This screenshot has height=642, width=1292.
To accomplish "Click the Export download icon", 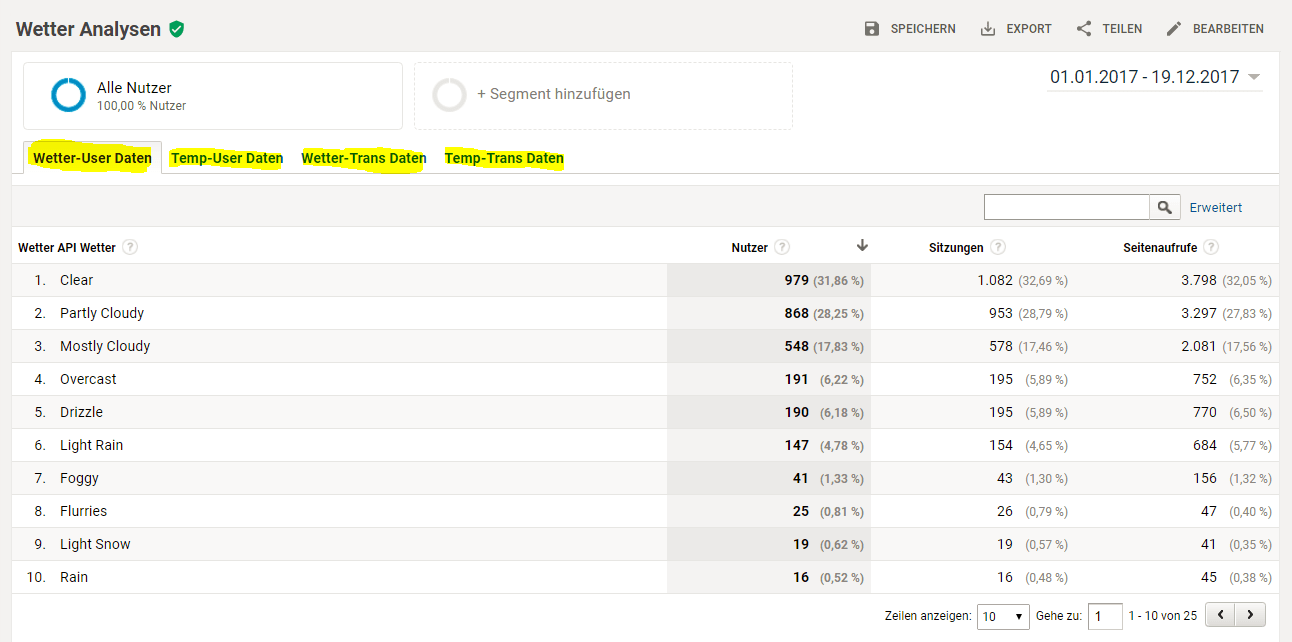I will click(988, 29).
